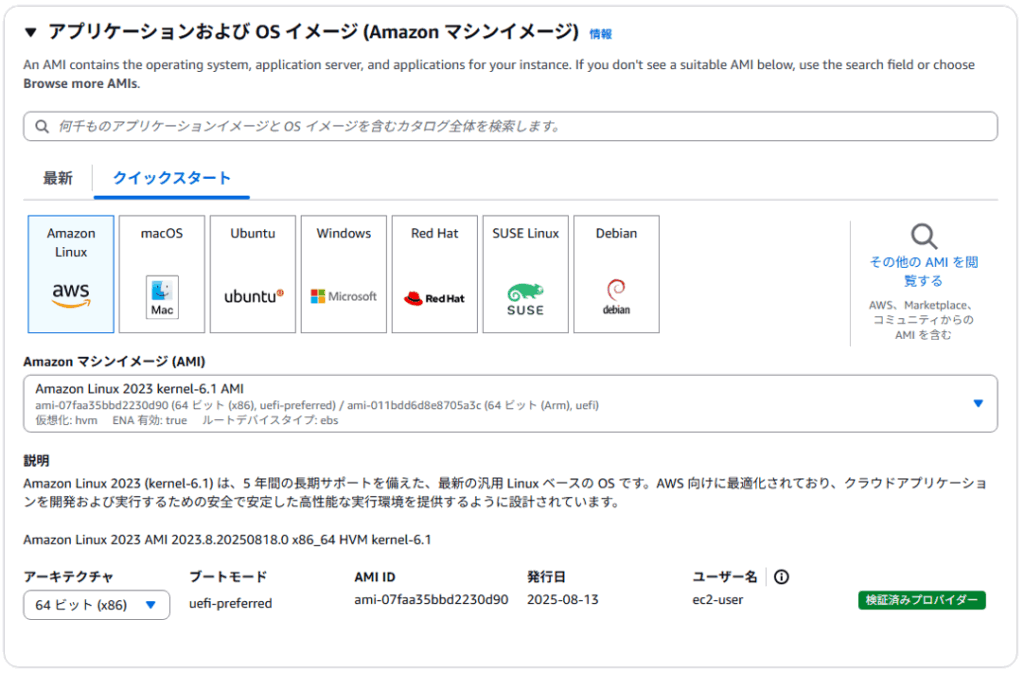Click the AMI ID ami-07faa35bbd2230d90 value
The image size is (1024, 673).
pos(431,600)
